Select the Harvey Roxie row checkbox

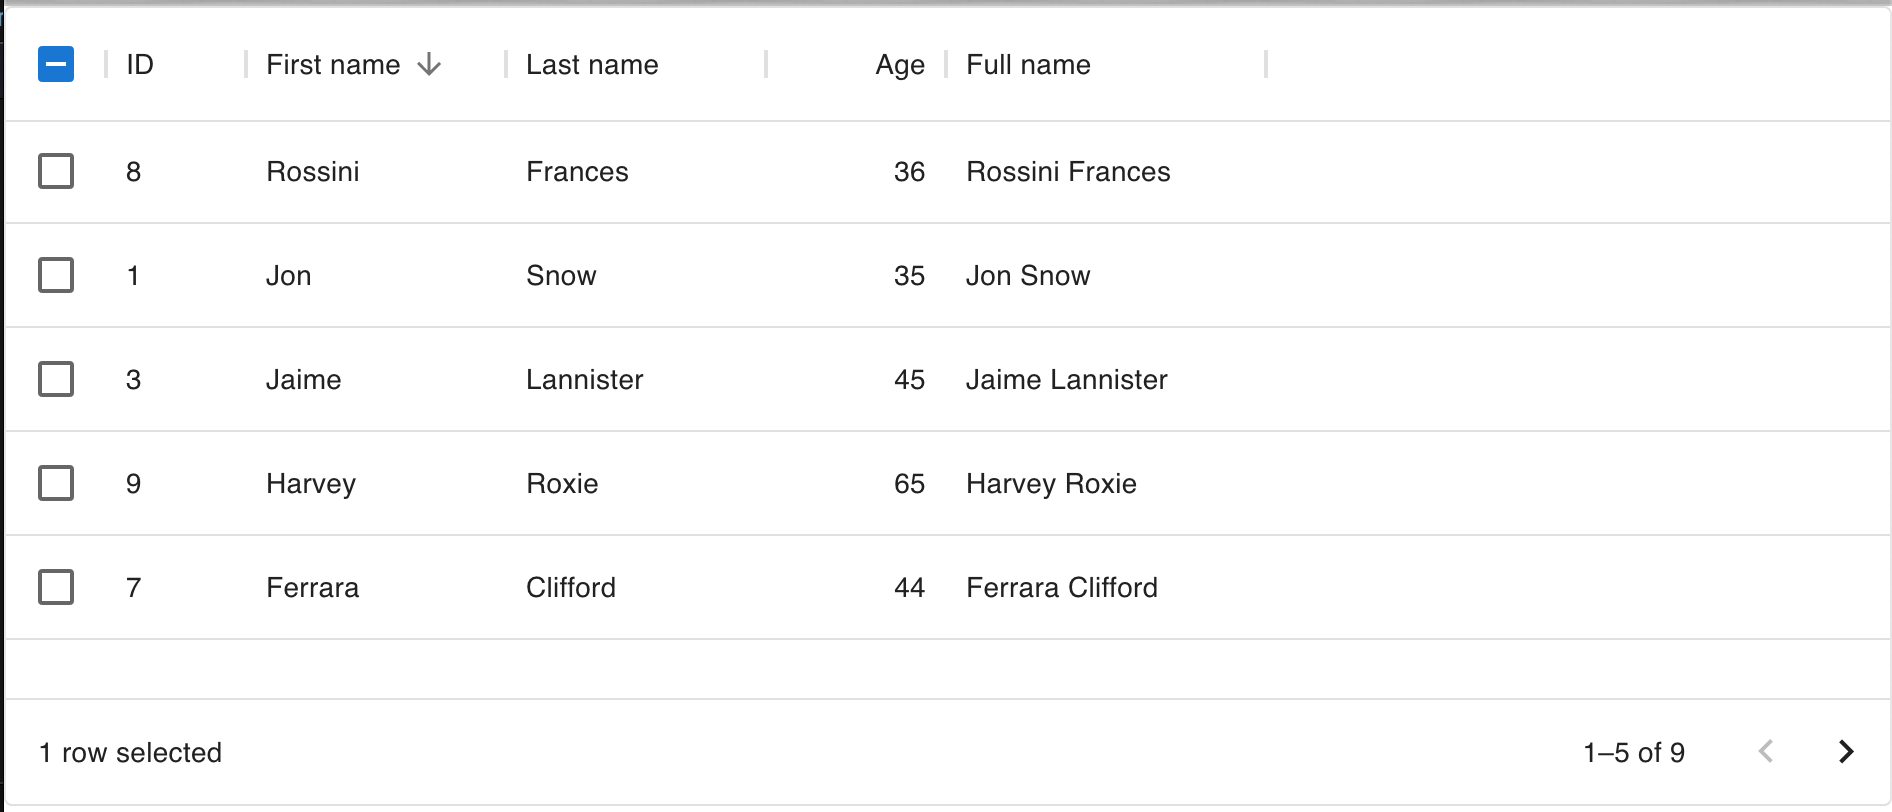[56, 483]
